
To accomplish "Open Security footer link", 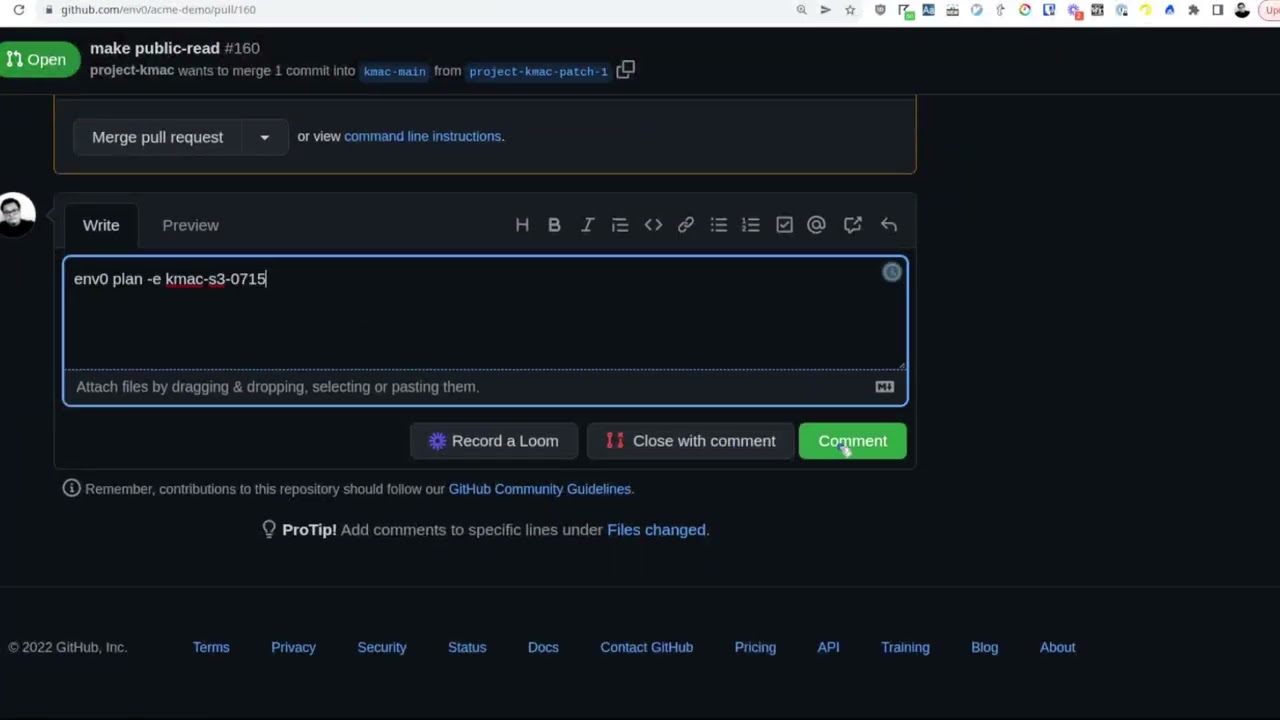I will pyautogui.click(x=382, y=647).
